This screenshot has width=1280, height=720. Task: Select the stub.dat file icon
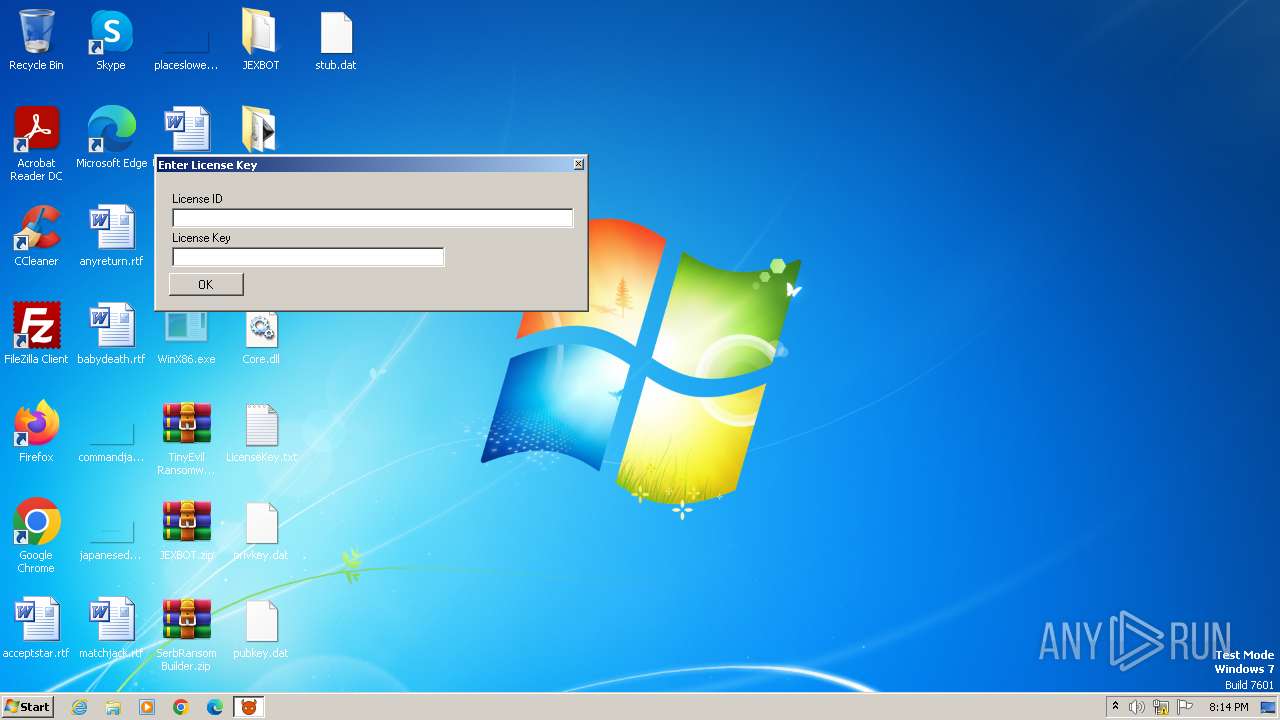[336, 41]
